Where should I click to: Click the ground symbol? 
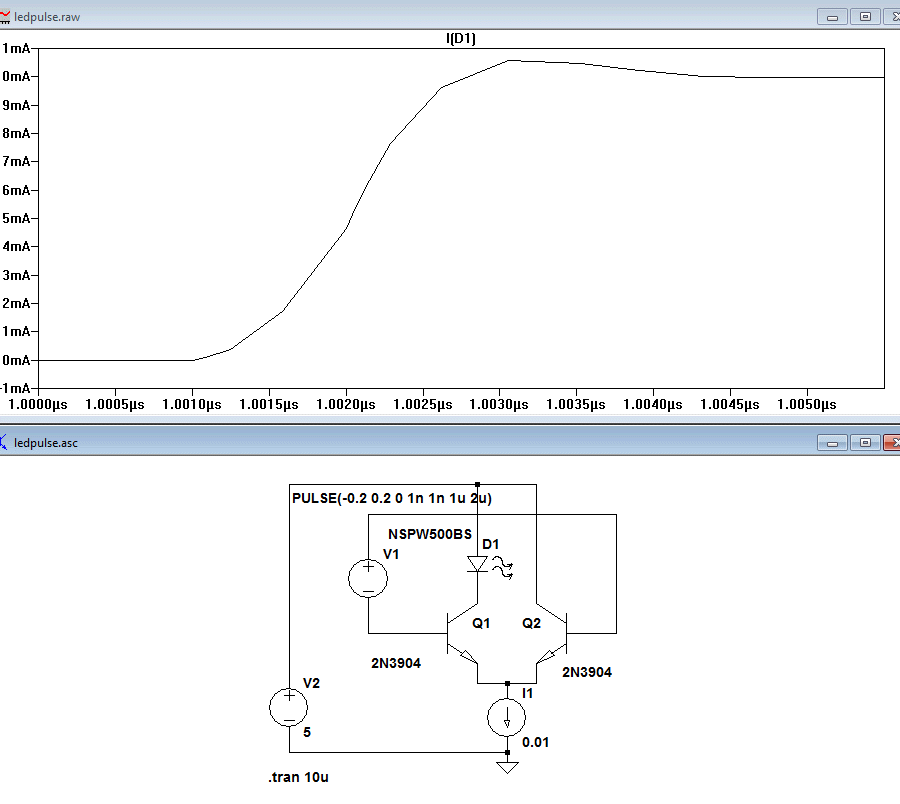[x=507, y=767]
